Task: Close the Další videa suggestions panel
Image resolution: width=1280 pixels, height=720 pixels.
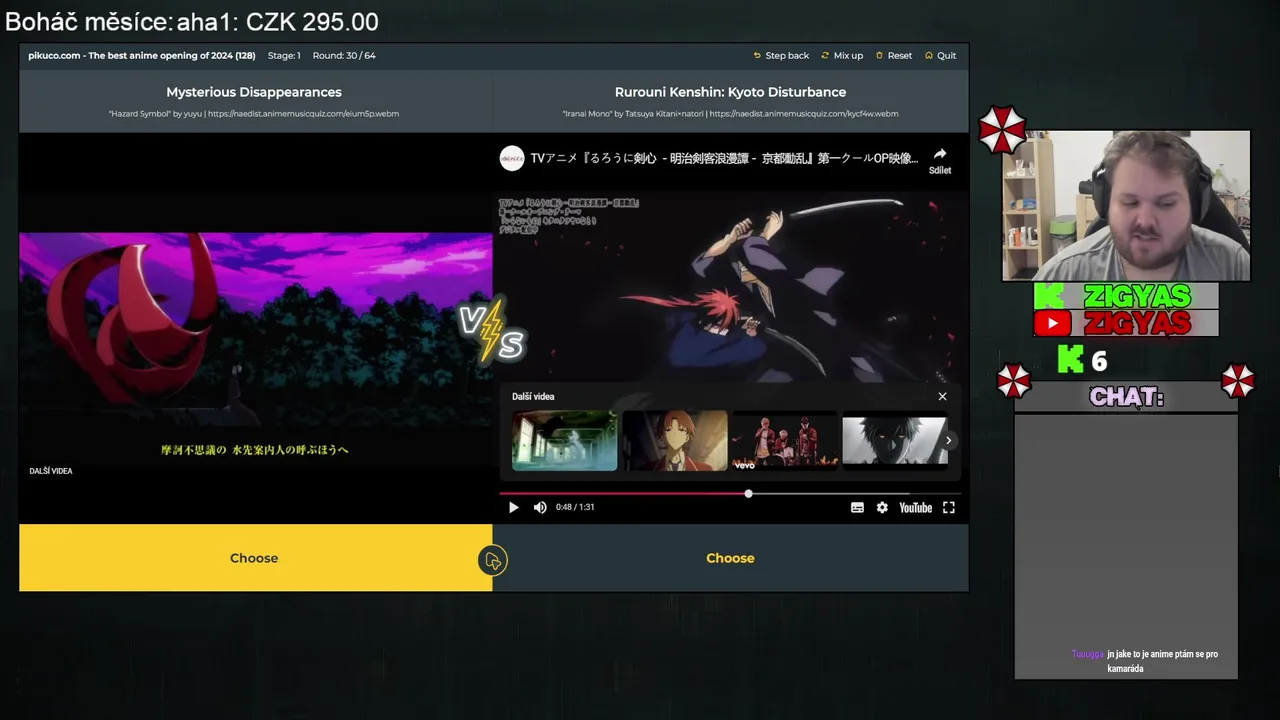Action: [x=942, y=396]
